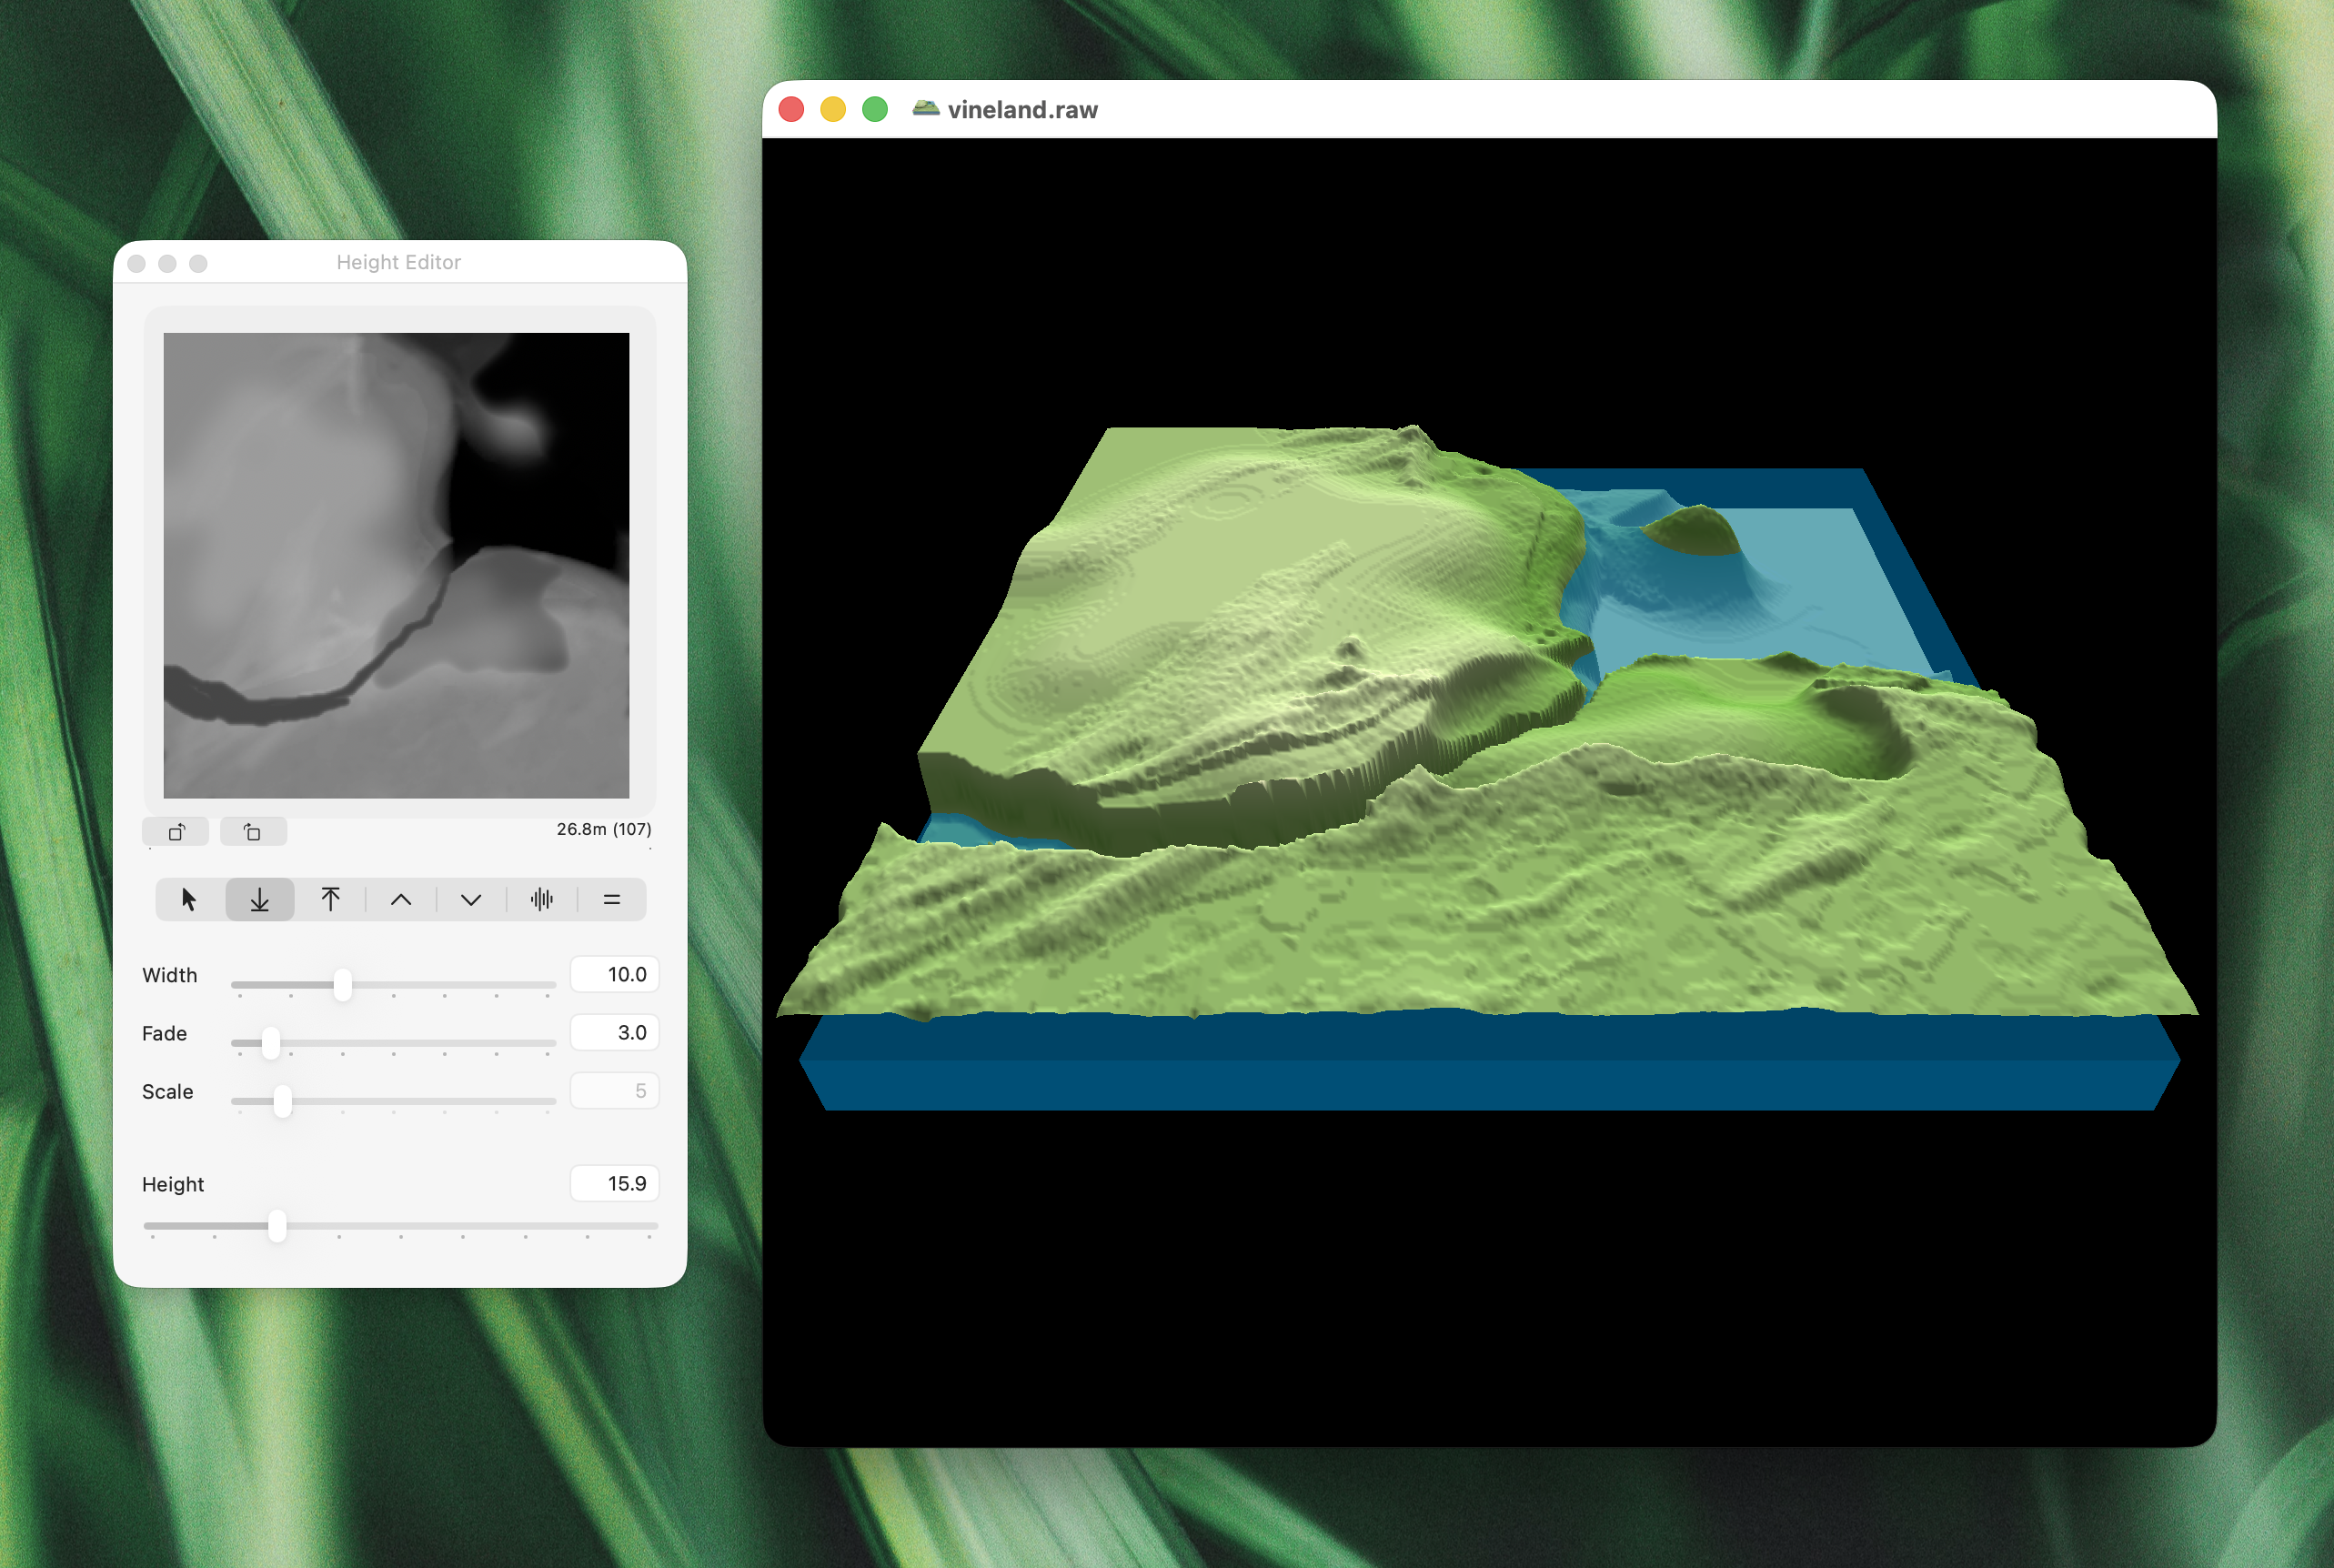Viewport: 2334px width, 1568px height.
Task: Rotate height map right button
Action: pyautogui.click(x=176, y=832)
